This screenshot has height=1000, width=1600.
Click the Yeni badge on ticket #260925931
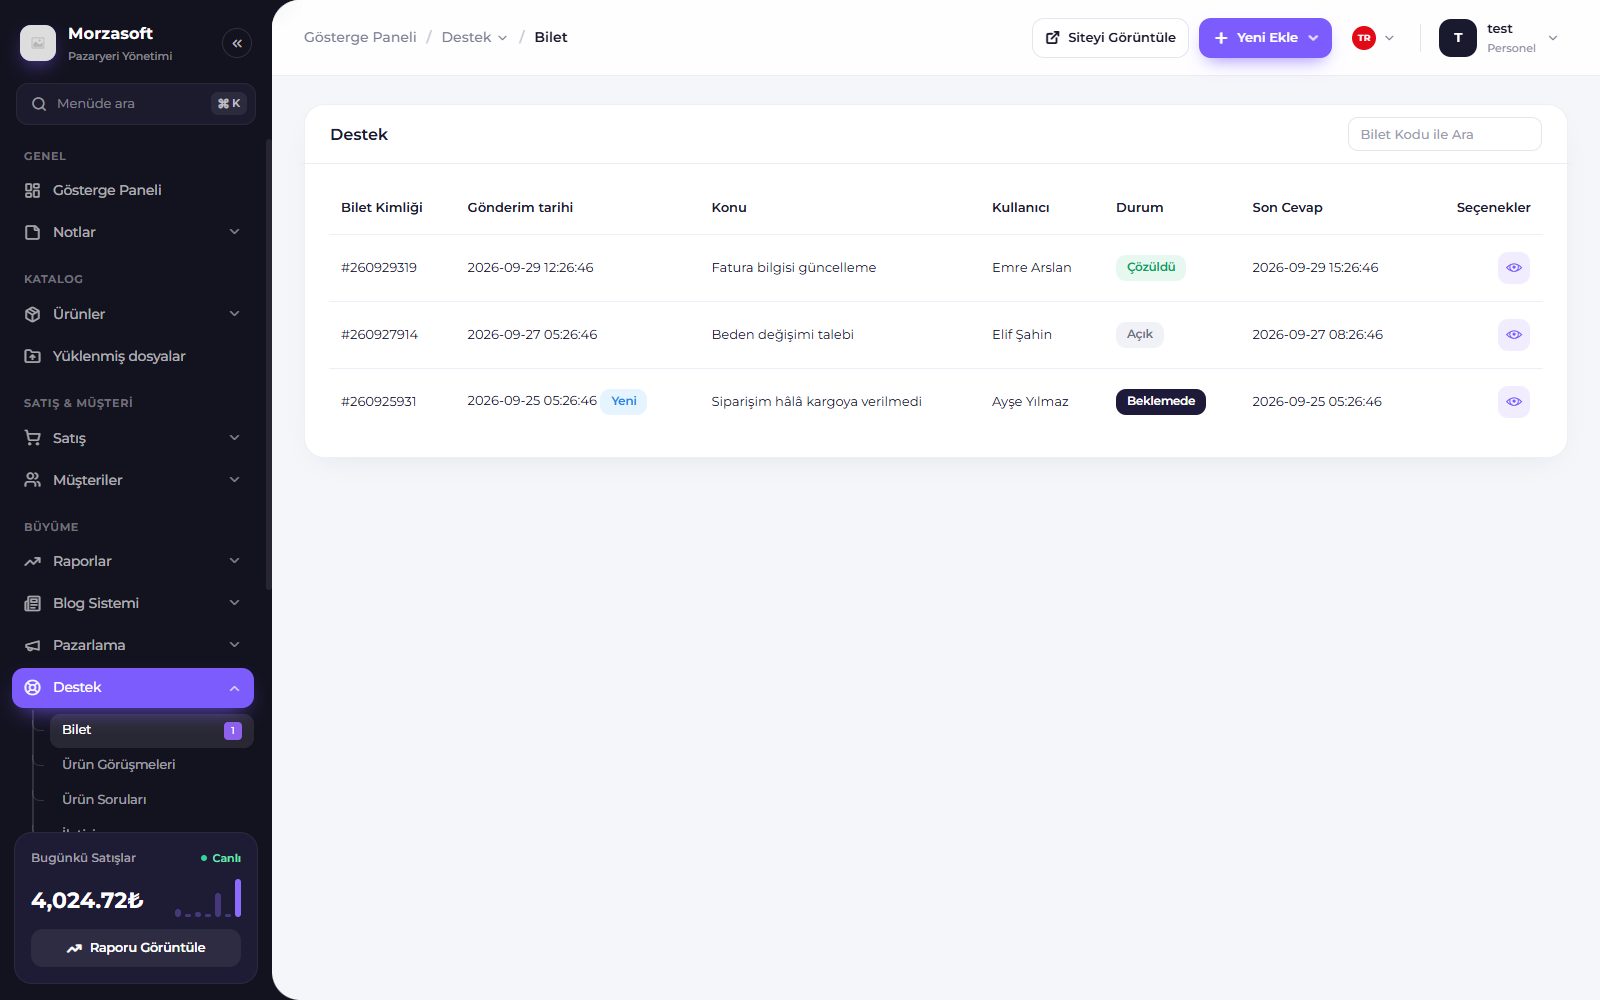624,402
